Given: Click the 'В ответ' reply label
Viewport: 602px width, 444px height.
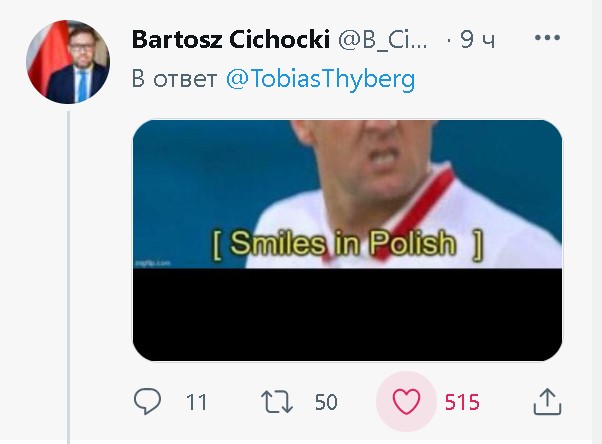Looking at the screenshot, I should coord(174,79).
